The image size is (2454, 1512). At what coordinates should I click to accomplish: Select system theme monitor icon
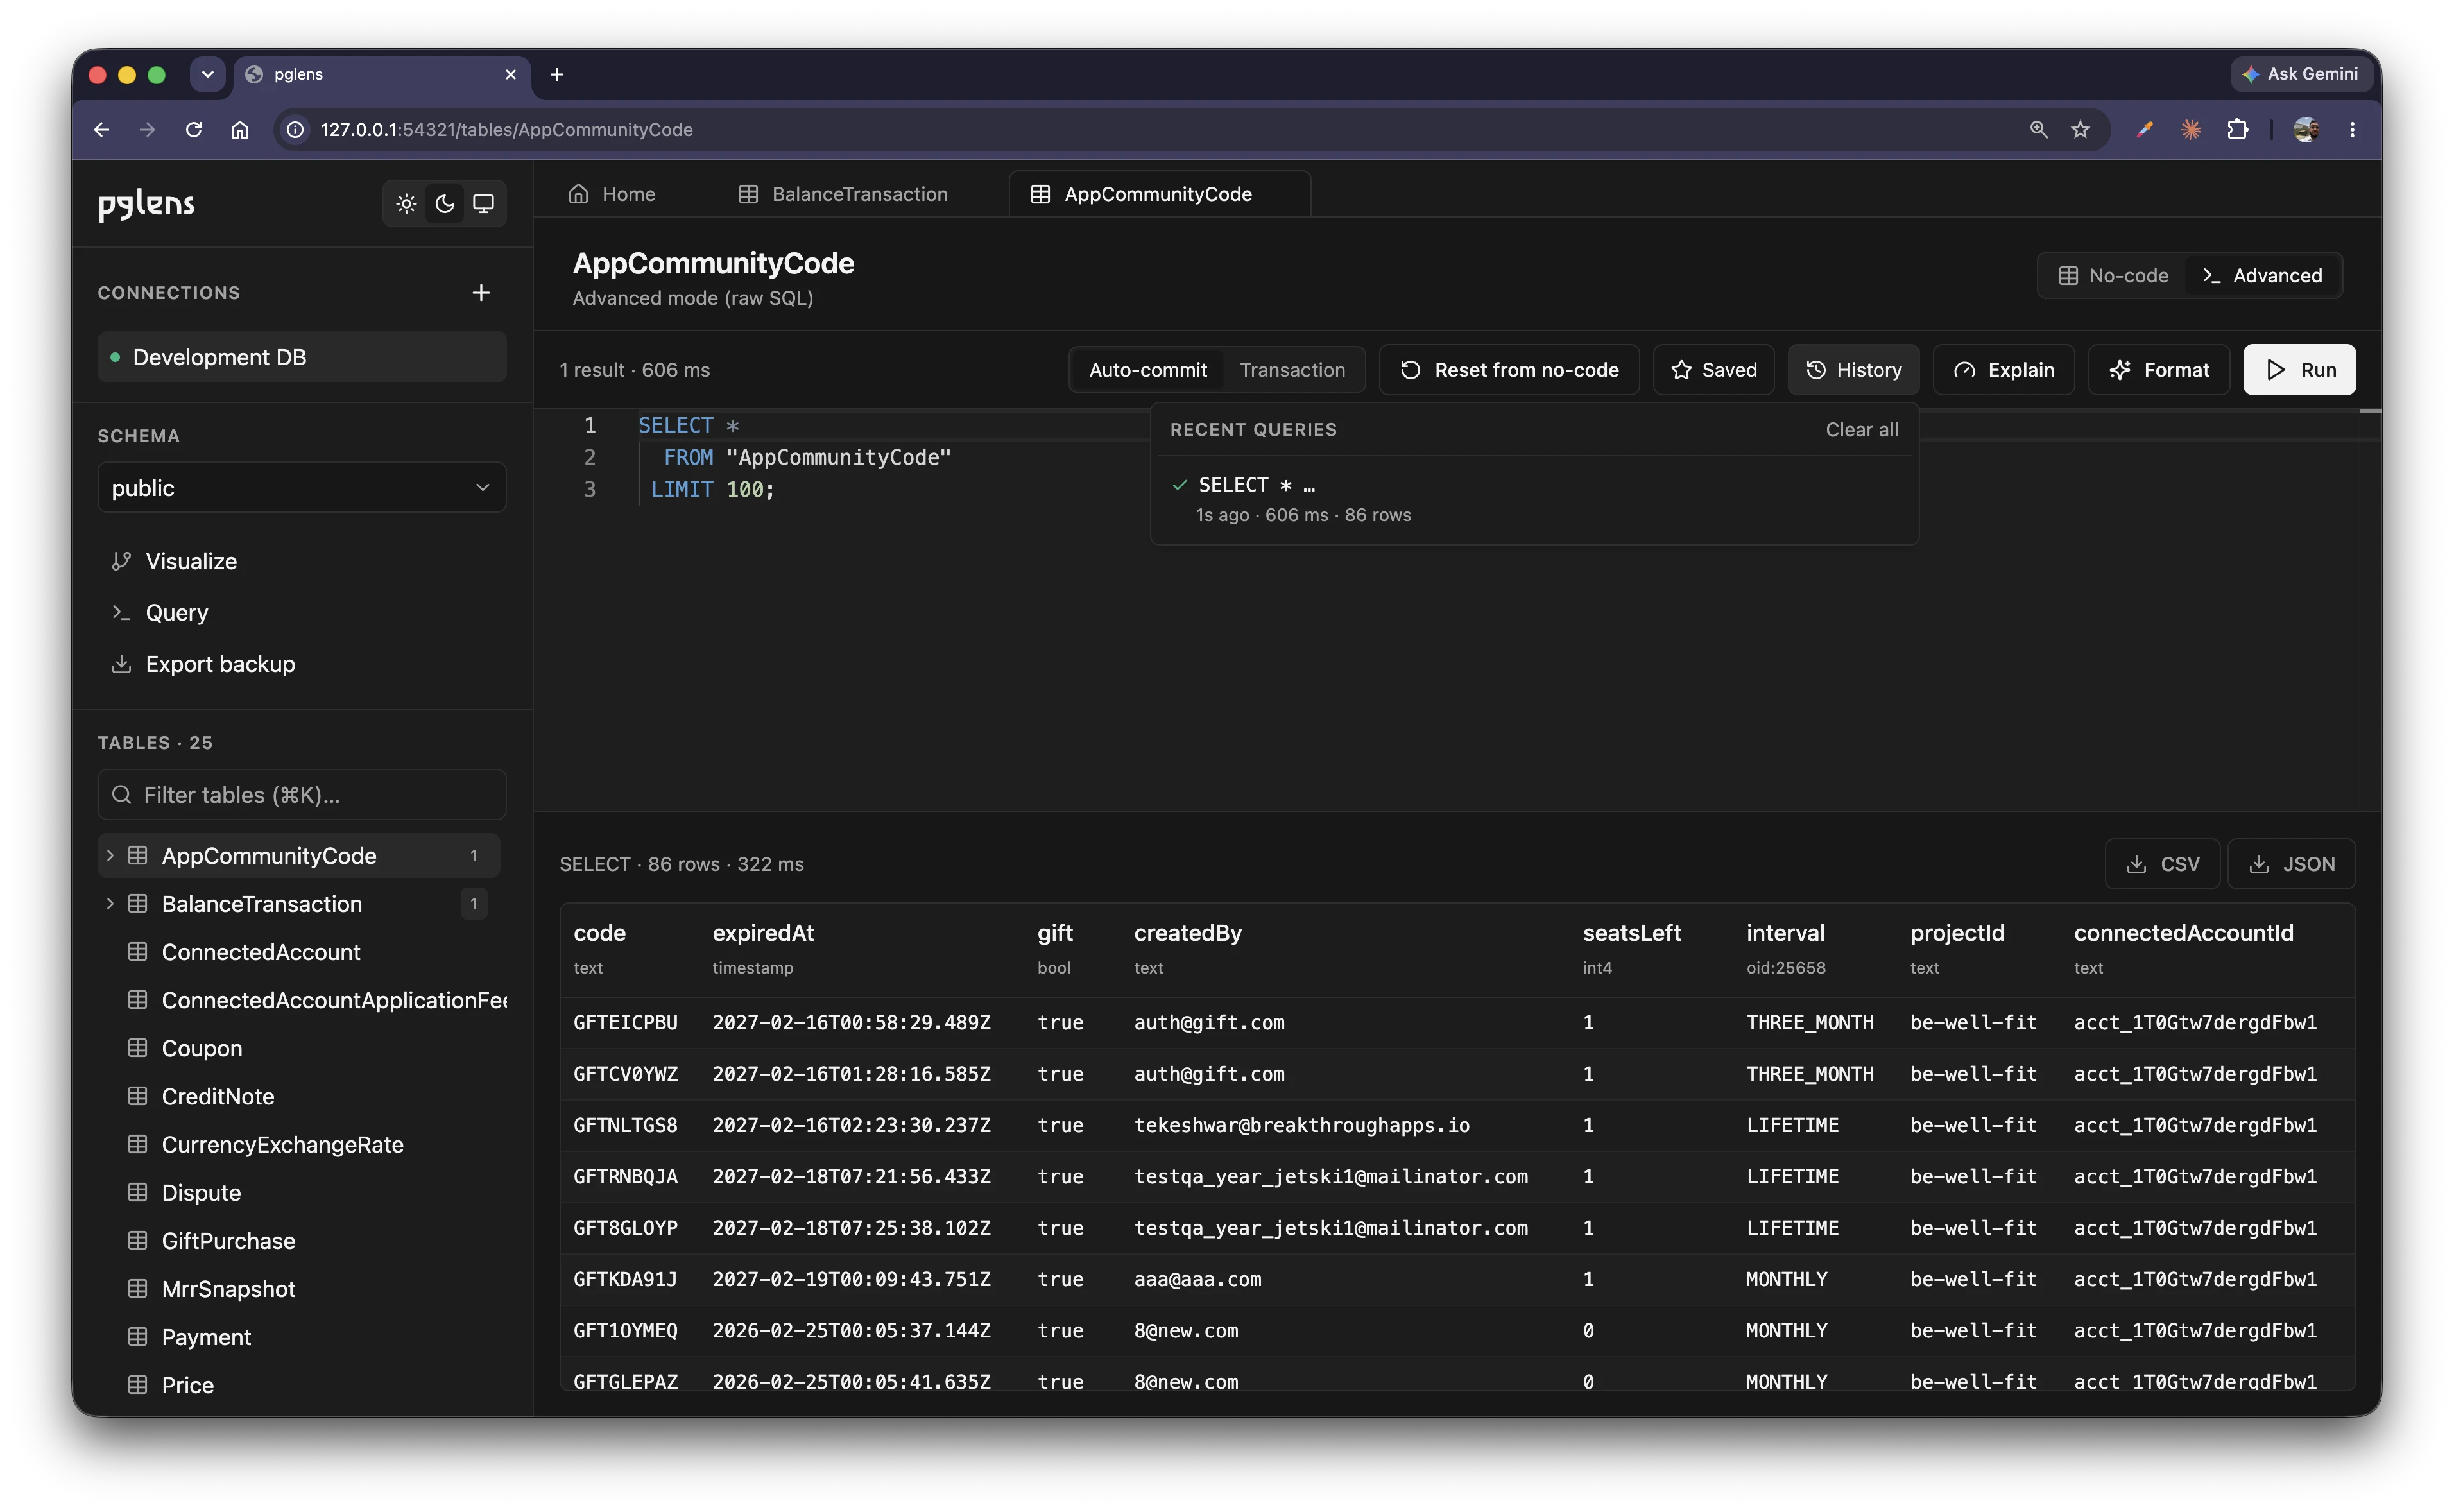[483, 204]
